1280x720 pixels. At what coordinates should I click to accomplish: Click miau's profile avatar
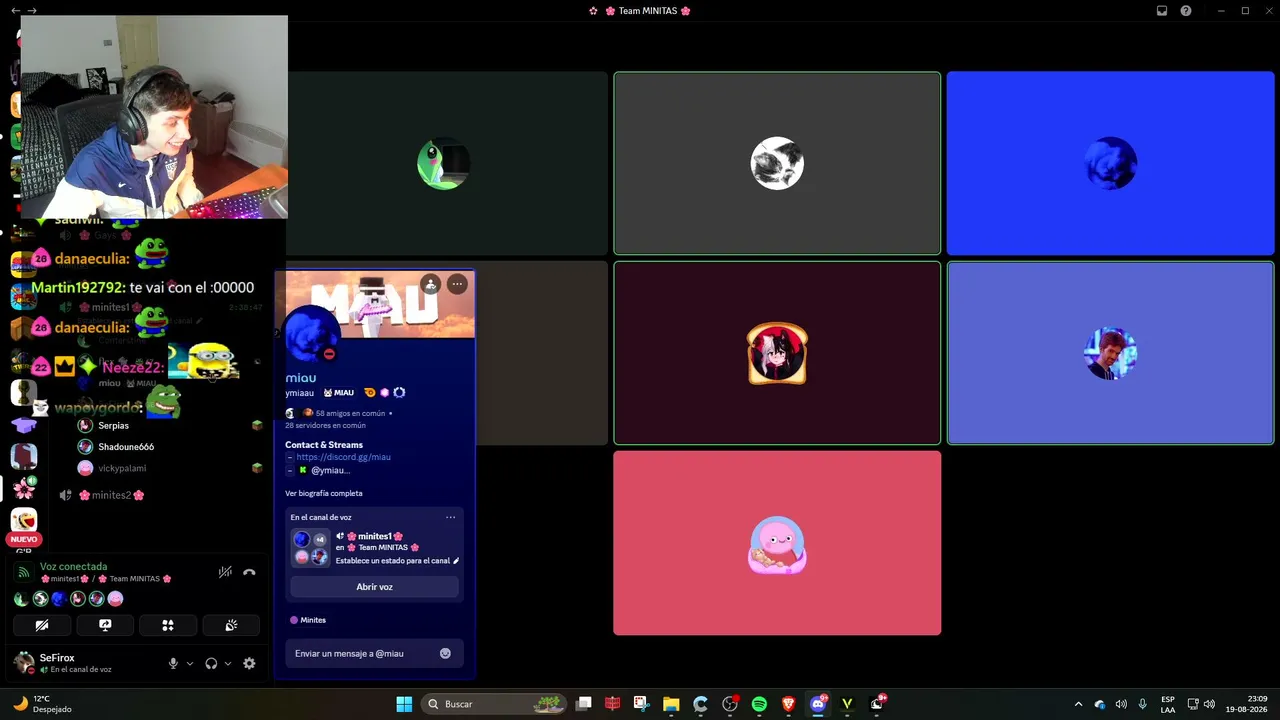click(313, 335)
